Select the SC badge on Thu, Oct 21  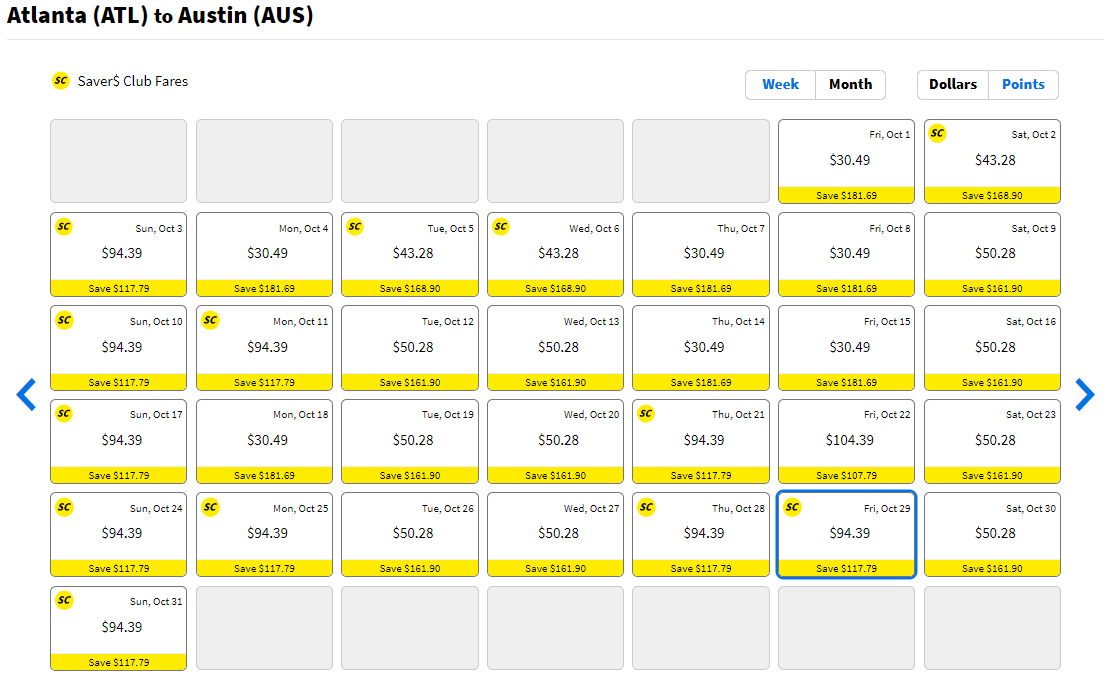tap(646, 413)
